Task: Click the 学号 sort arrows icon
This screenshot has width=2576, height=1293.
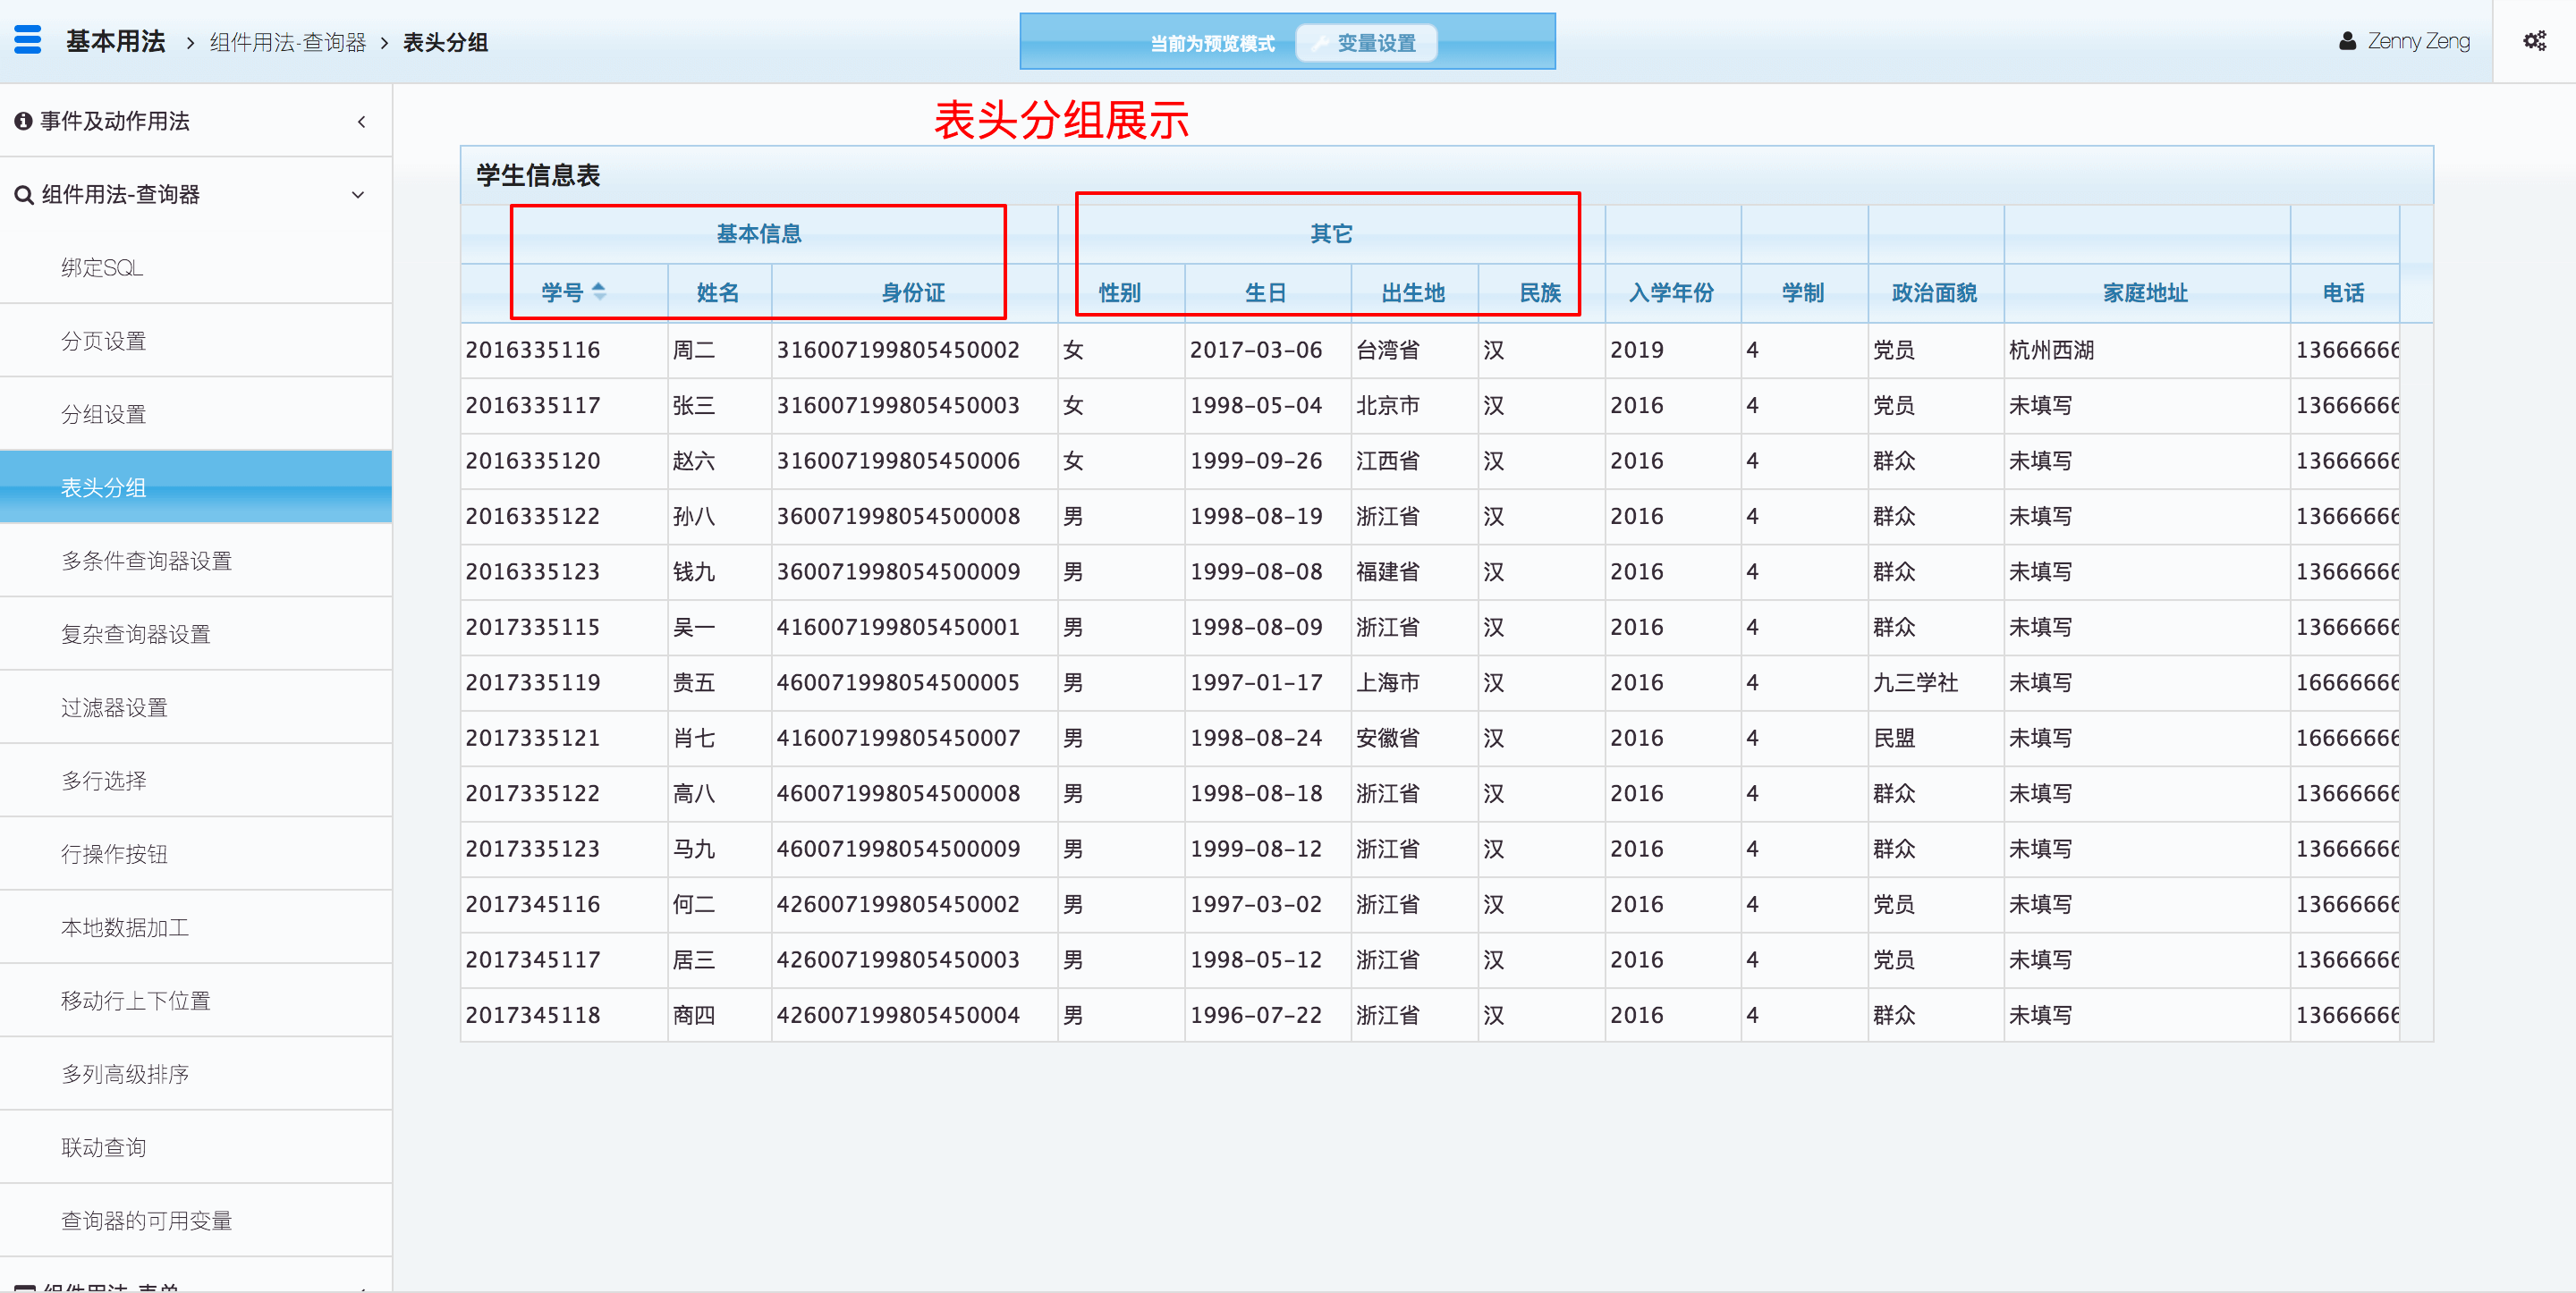Action: point(599,292)
